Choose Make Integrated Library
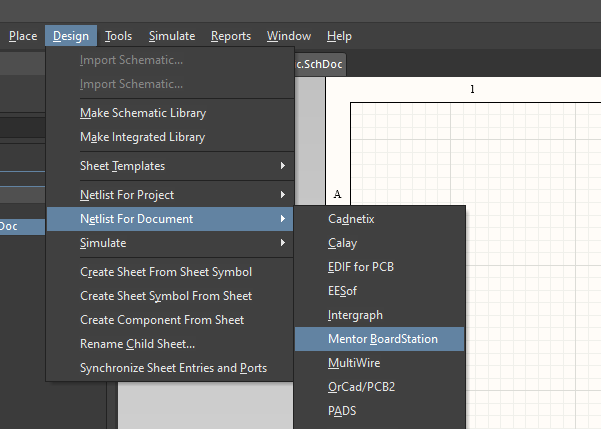 (170, 137)
